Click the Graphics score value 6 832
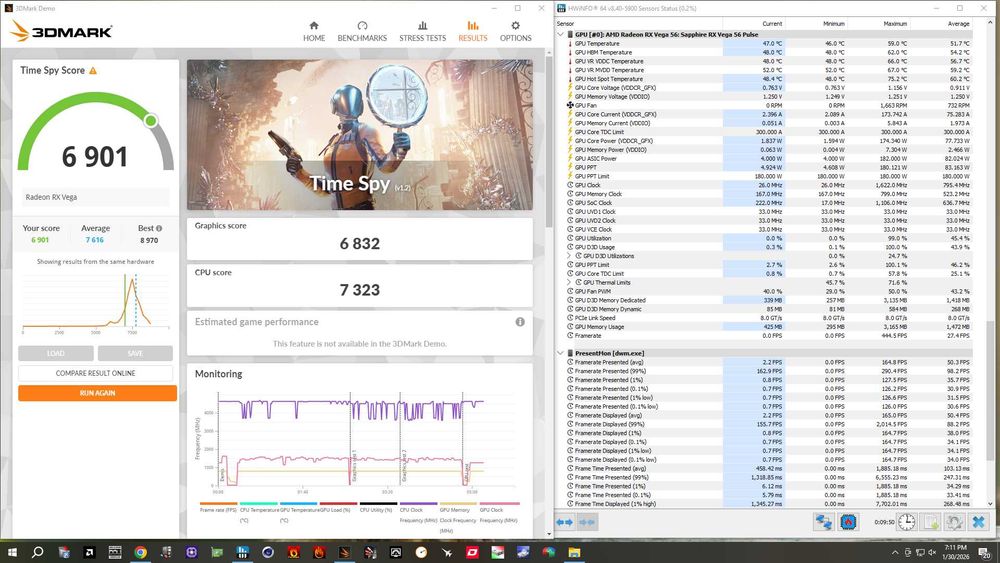 click(x=360, y=244)
